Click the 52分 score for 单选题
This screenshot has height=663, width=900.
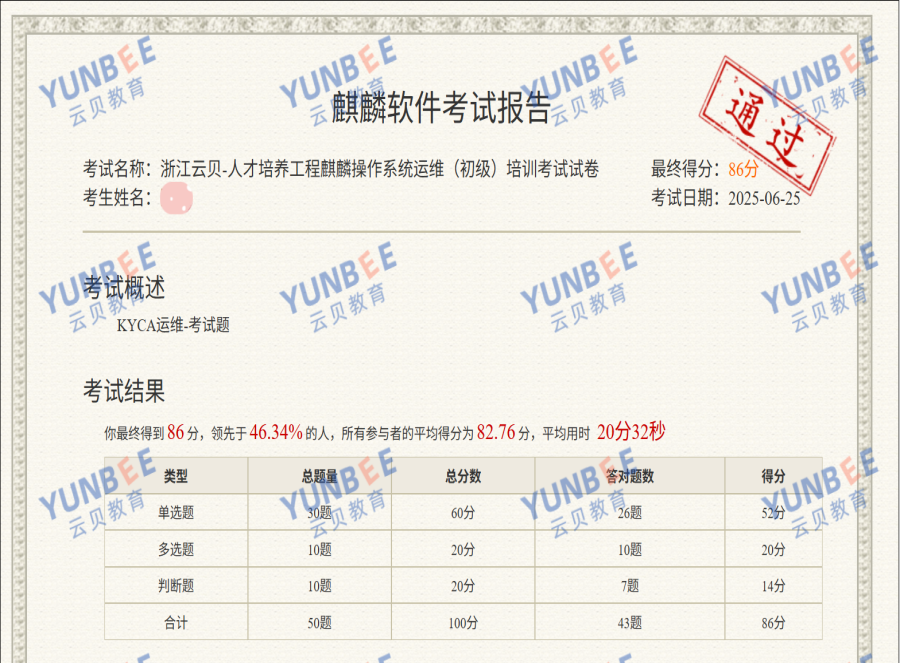pyautogui.click(x=773, y=513)
